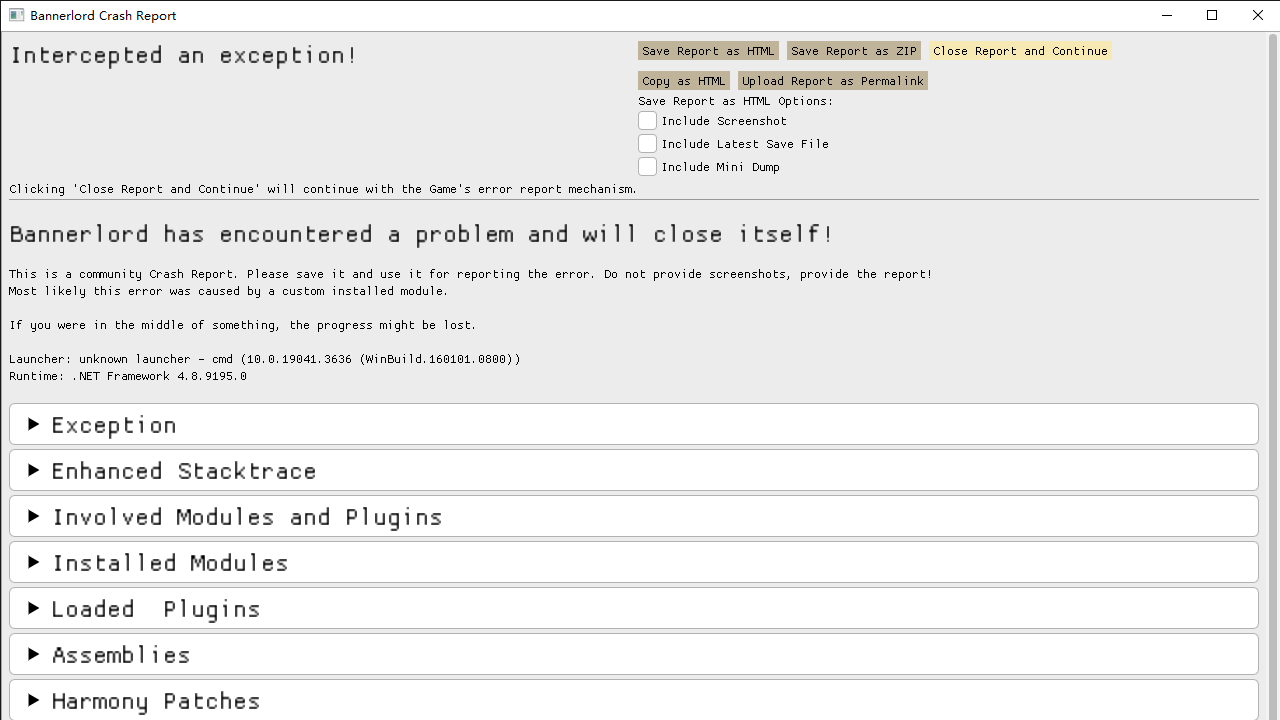Viewport: 1280px width, 720px height.
Task: Click the 'Intercepted an exception!' heading
Action: pos(184,55)
